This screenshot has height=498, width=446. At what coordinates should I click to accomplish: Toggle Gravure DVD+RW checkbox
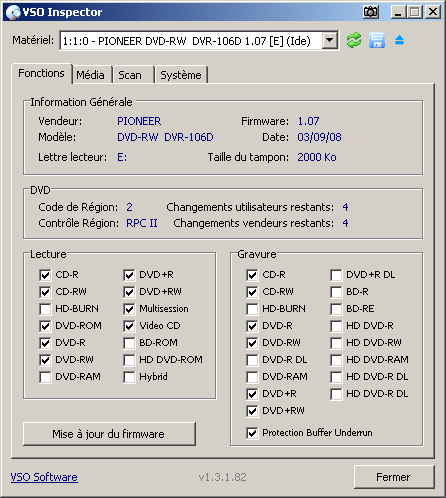click(252, 411)
